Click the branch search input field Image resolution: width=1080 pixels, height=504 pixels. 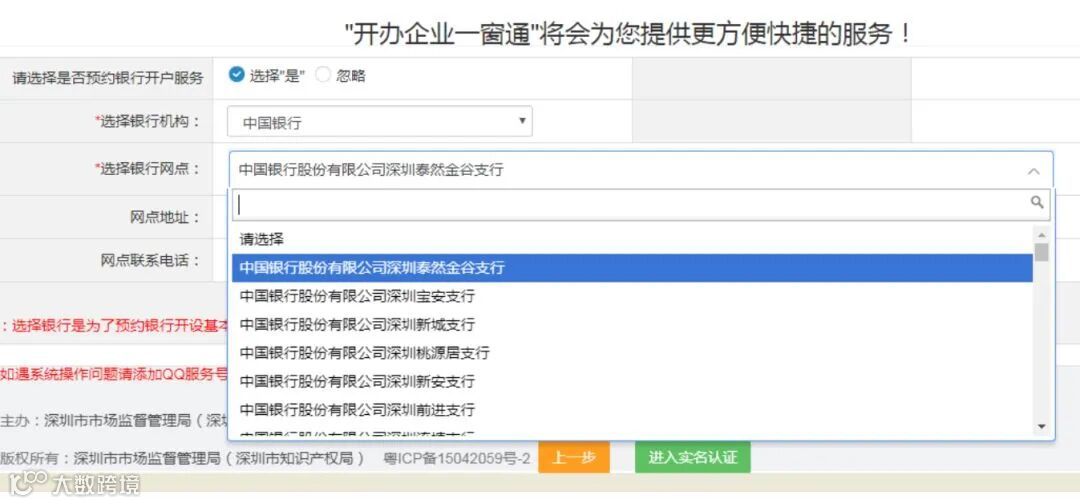click(641, 205)
